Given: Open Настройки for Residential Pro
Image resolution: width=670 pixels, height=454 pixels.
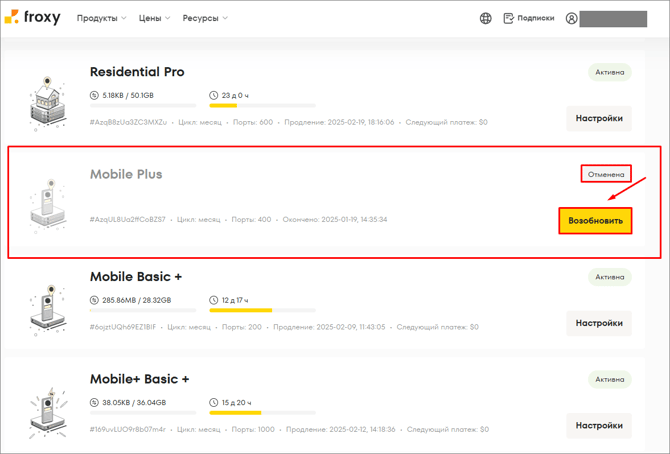Looking at the screenshot, I should (599, 118).
